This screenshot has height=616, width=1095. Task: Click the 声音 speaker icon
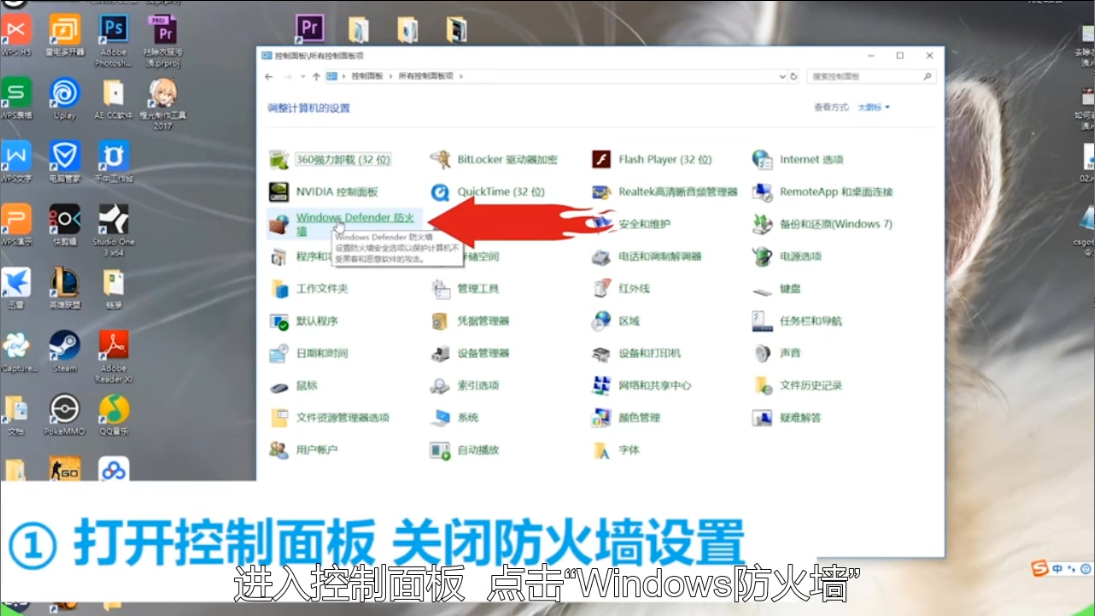click(x=763, y=354)
